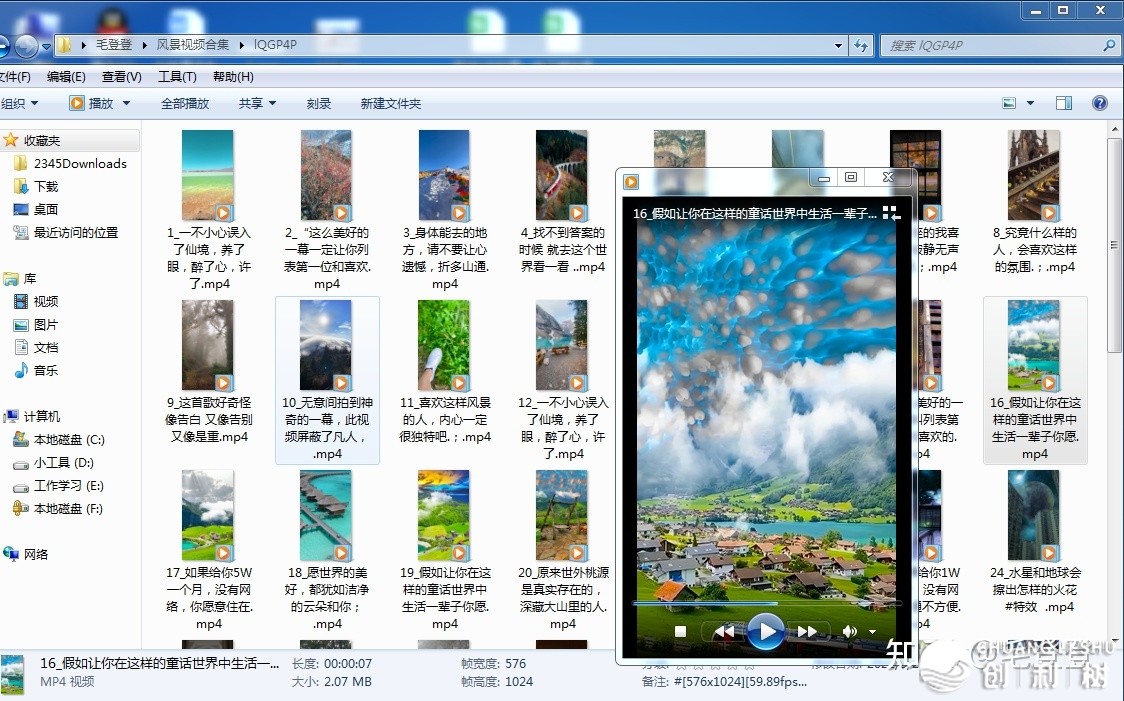Toggle the preview pane icon
1124x701 pixels.
click(1064, 103)
